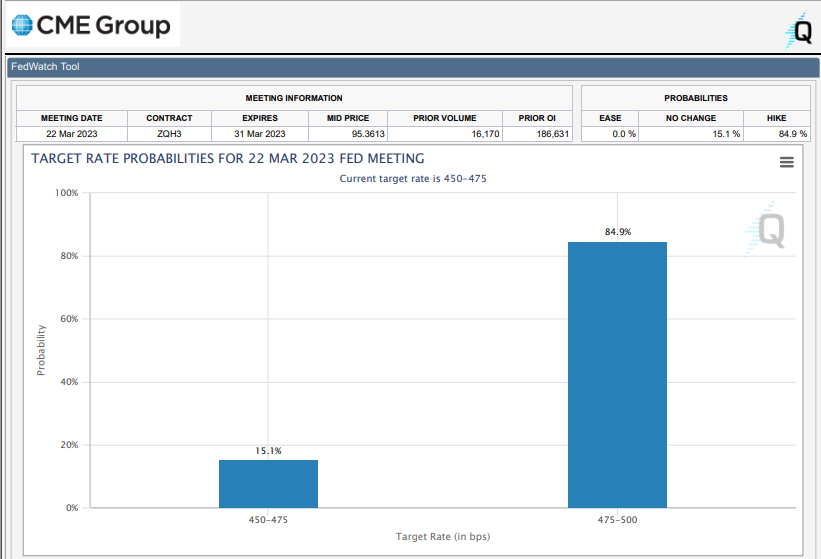The width and height of the screenshot is (821, 559).
Task: Click the 450-475 x-axis label
Action: tap(268, 520)
